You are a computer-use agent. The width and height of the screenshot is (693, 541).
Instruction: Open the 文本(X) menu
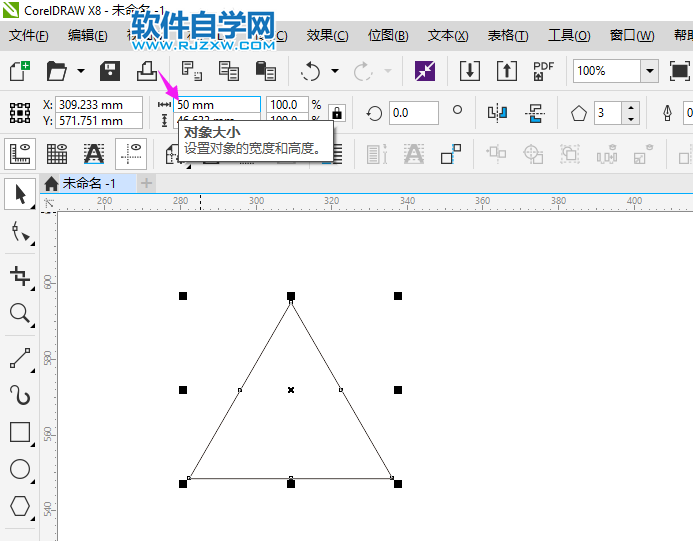pyautogui.click(x=448, y=35)
